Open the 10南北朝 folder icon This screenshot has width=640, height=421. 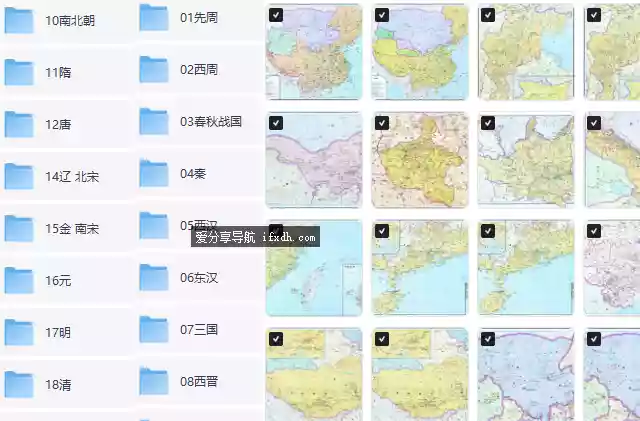[x=19, y=20]
